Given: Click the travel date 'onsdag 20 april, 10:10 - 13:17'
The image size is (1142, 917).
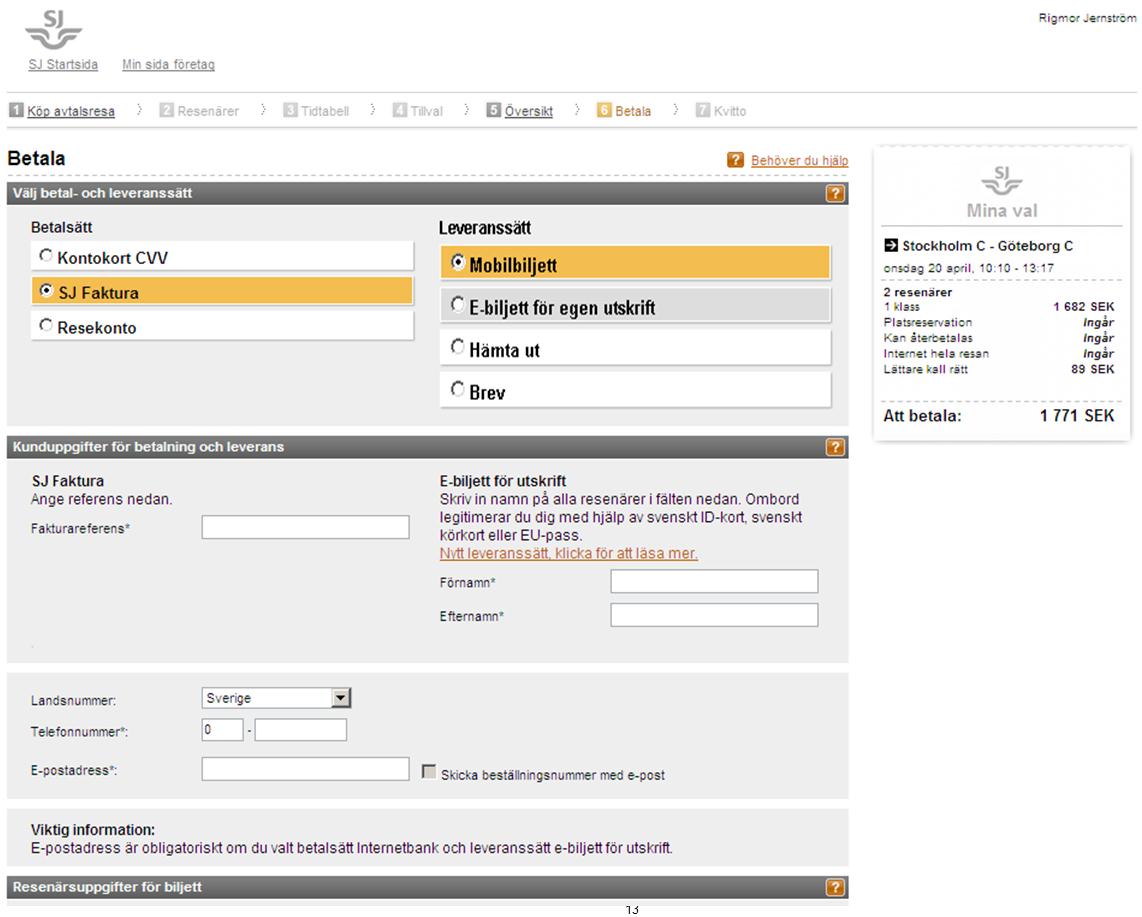Looking at the screenshot, I should tap(969, 268).
